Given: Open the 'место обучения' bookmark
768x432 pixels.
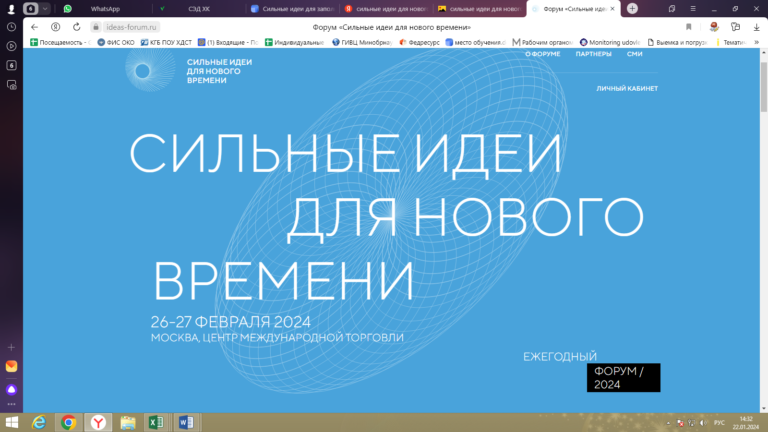Looking at the screenshot, I should coord(476,43).
